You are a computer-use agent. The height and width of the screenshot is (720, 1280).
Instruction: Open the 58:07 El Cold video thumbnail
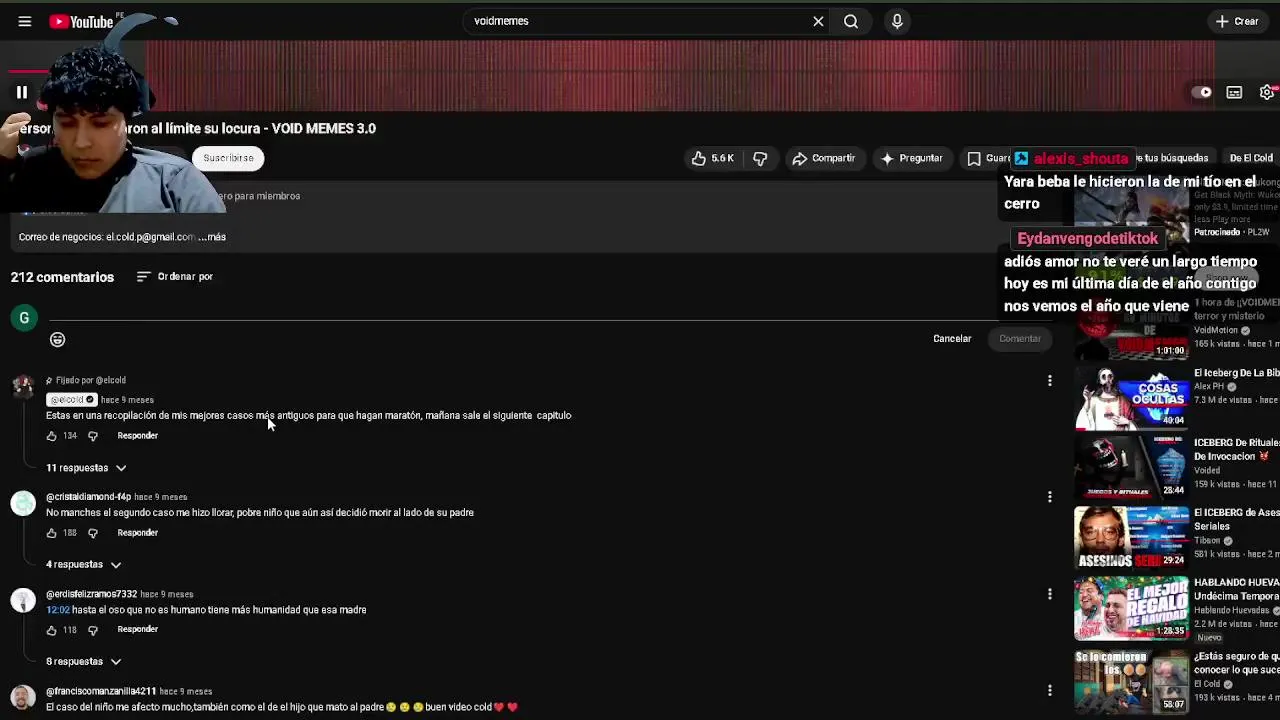(1131, 681)
